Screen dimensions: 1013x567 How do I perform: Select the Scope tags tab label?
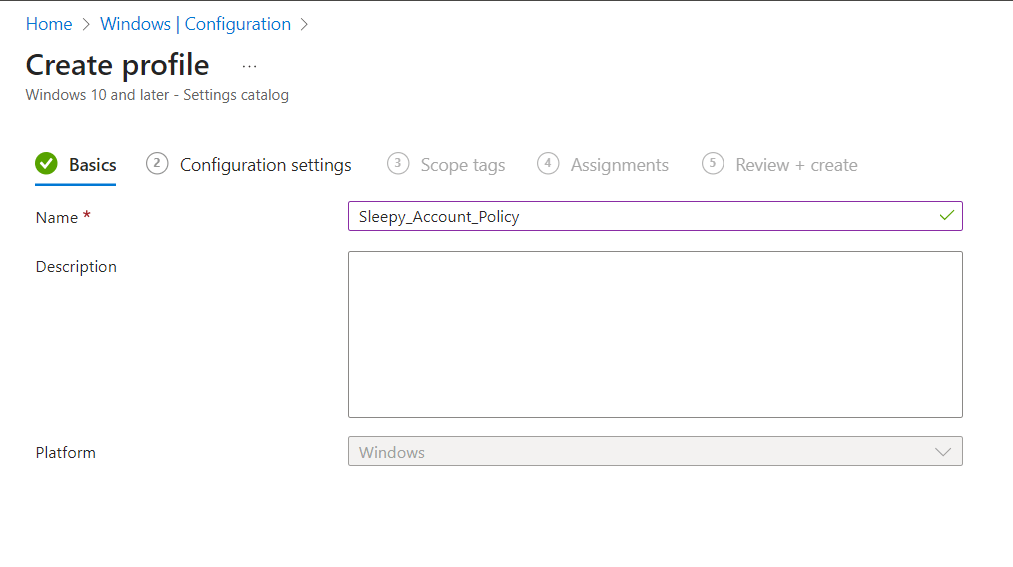coord(462,165)
